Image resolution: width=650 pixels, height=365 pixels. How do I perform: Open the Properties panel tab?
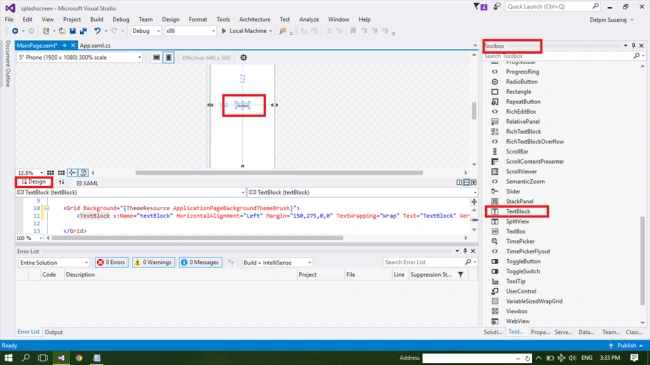coord(540,332)
